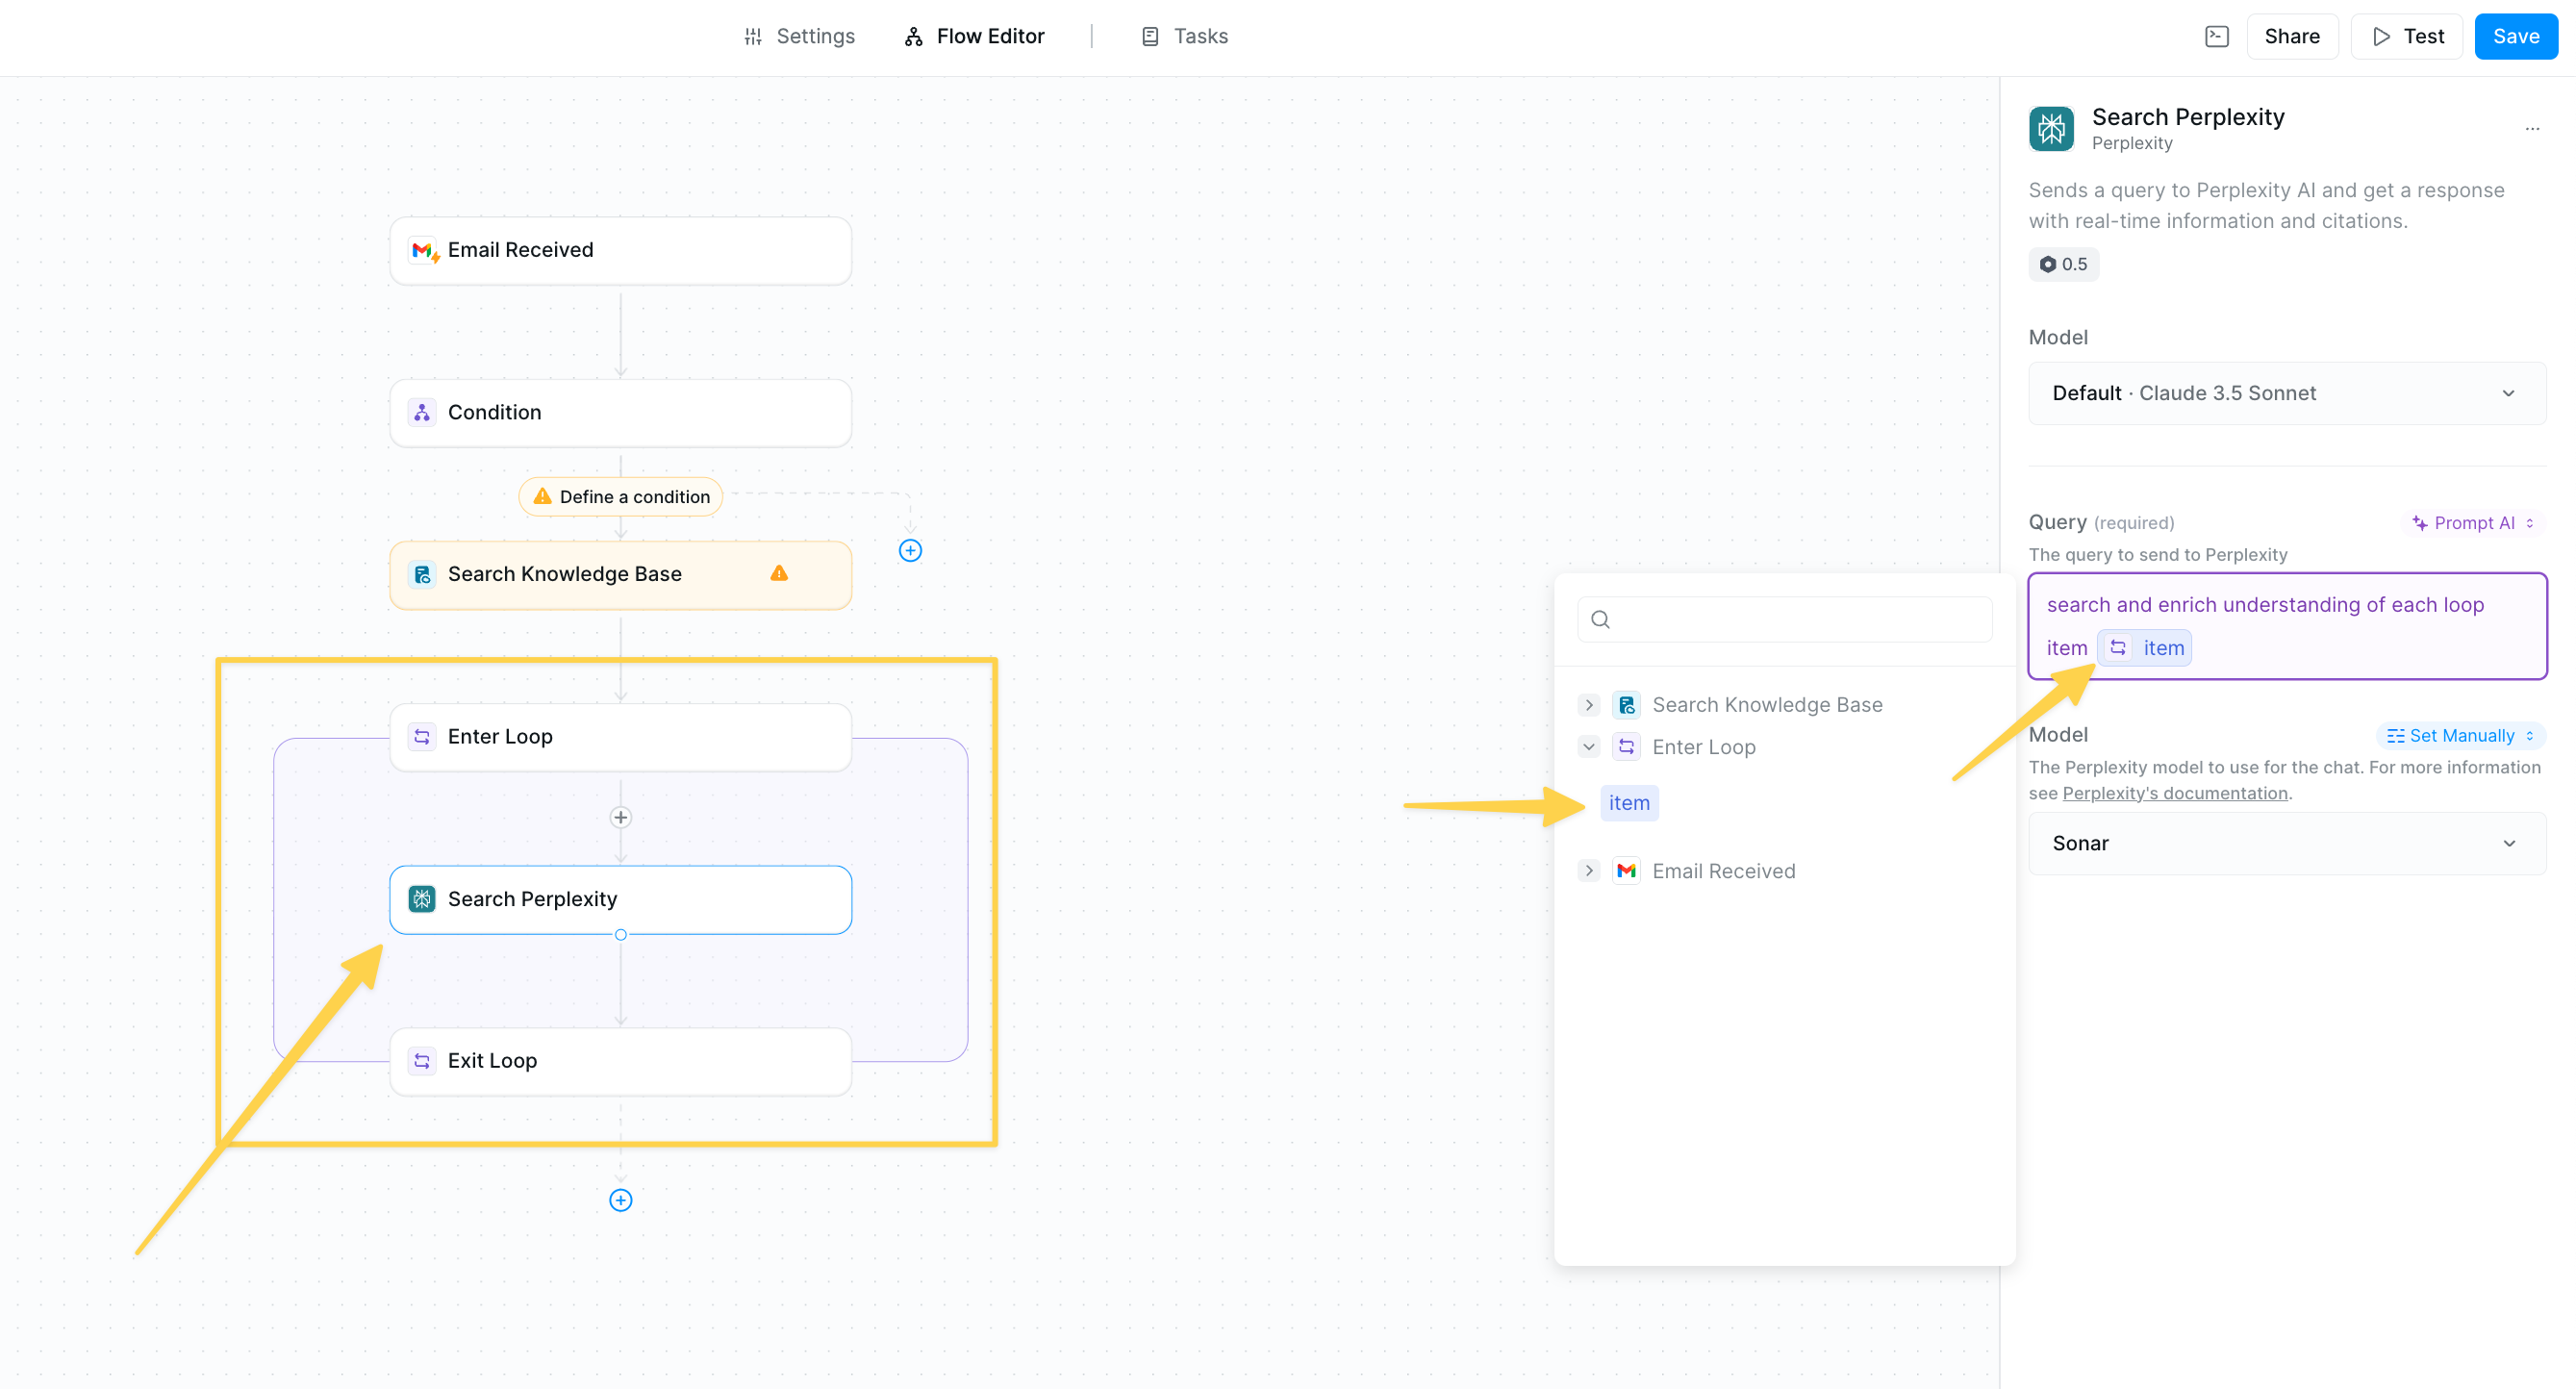Expand Email Received in variable list

(1588, 871)
